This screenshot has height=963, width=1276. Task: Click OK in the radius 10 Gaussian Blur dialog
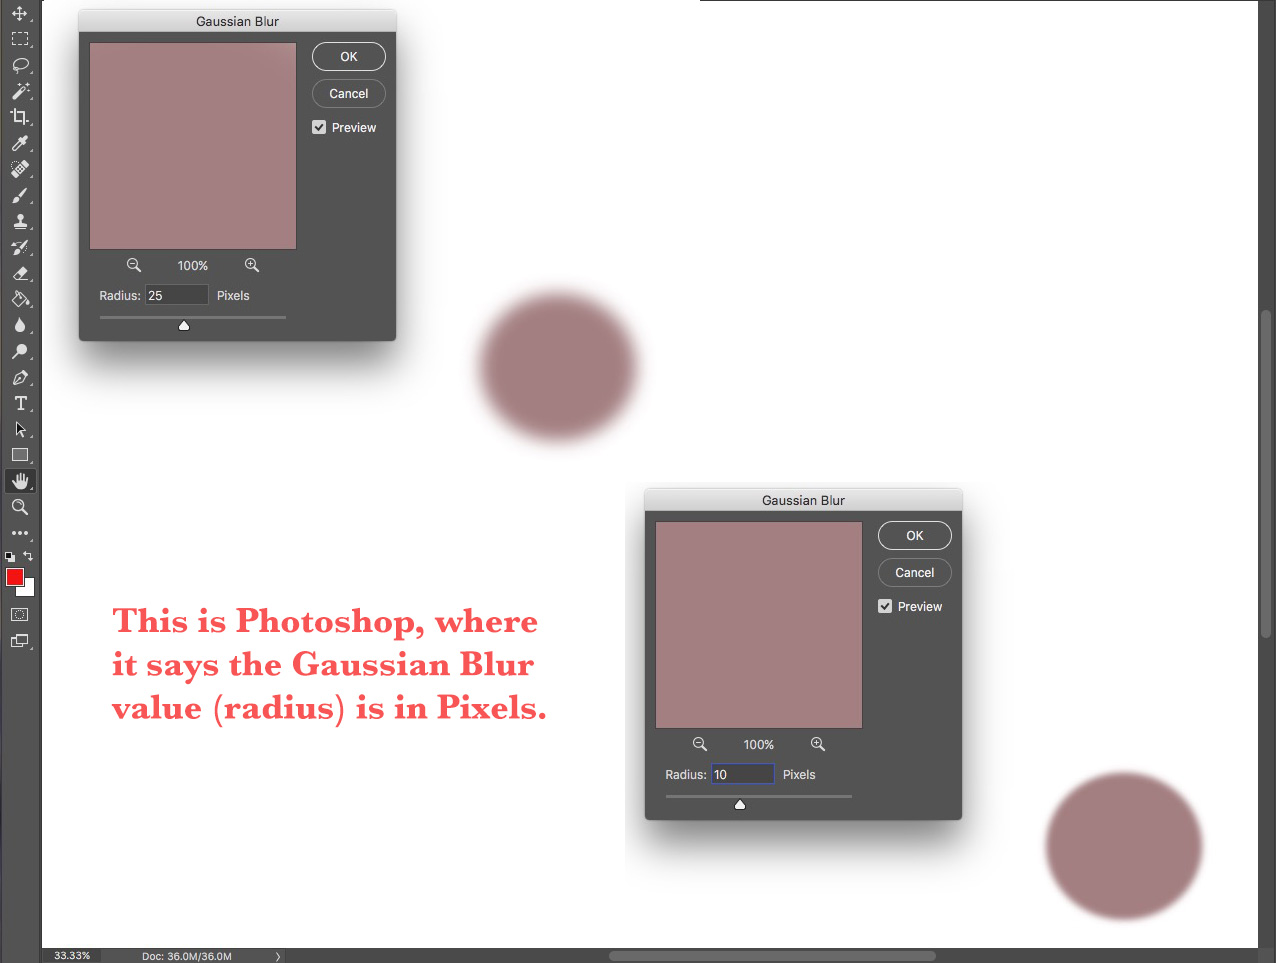click(x=915, y=536)
